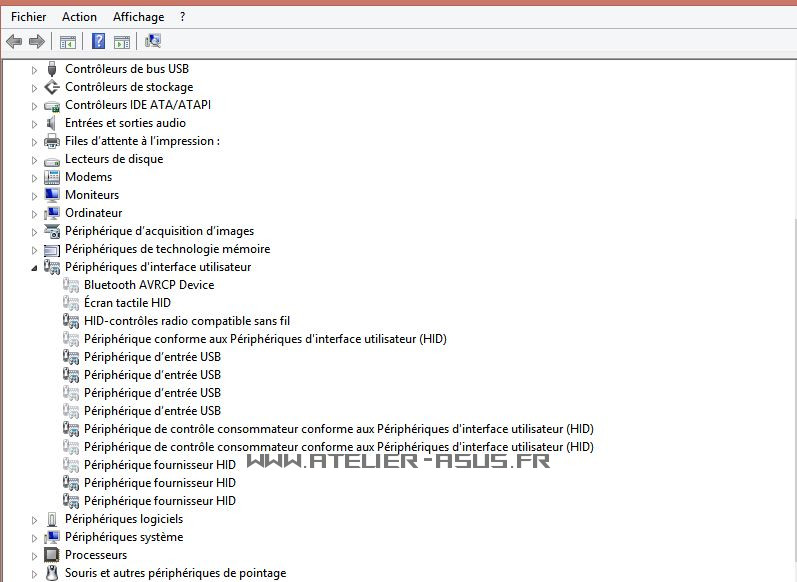Expand the Moniteurs category
The image size is (797, 582).
[x=34, y=195]
